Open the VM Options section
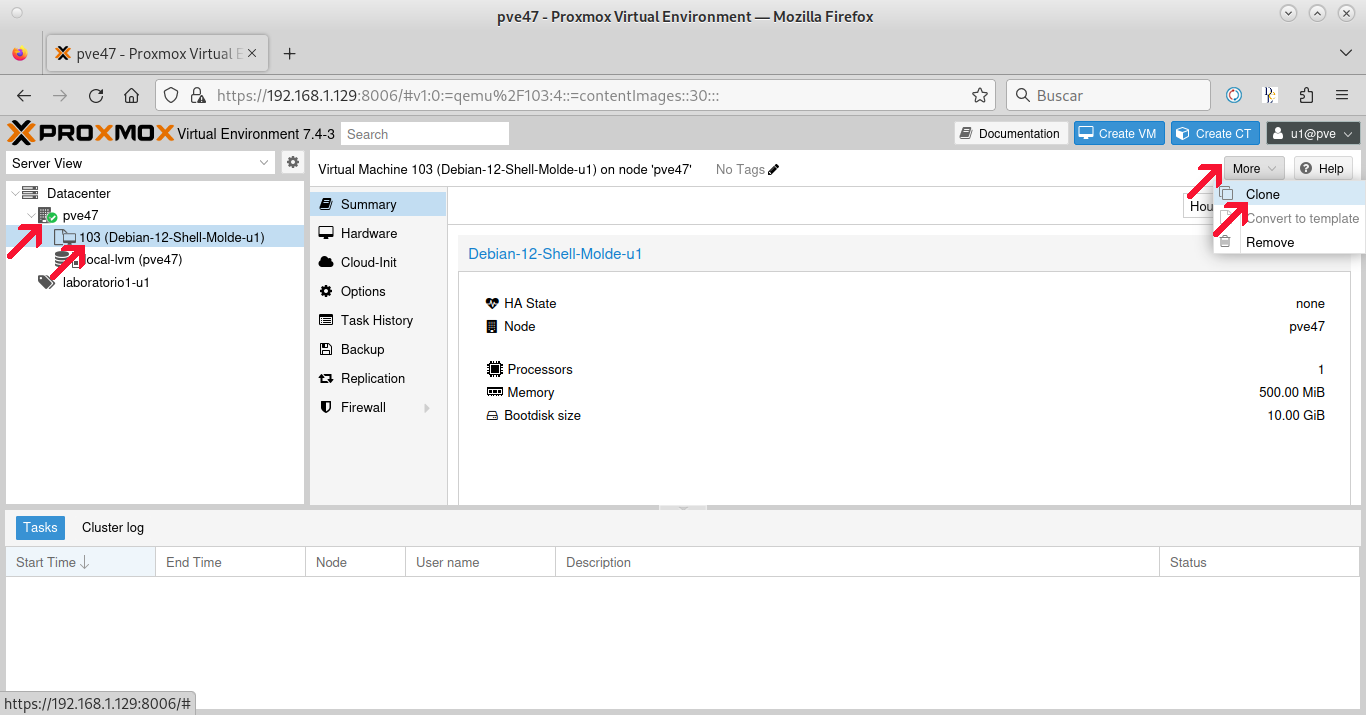 (378, 291)
